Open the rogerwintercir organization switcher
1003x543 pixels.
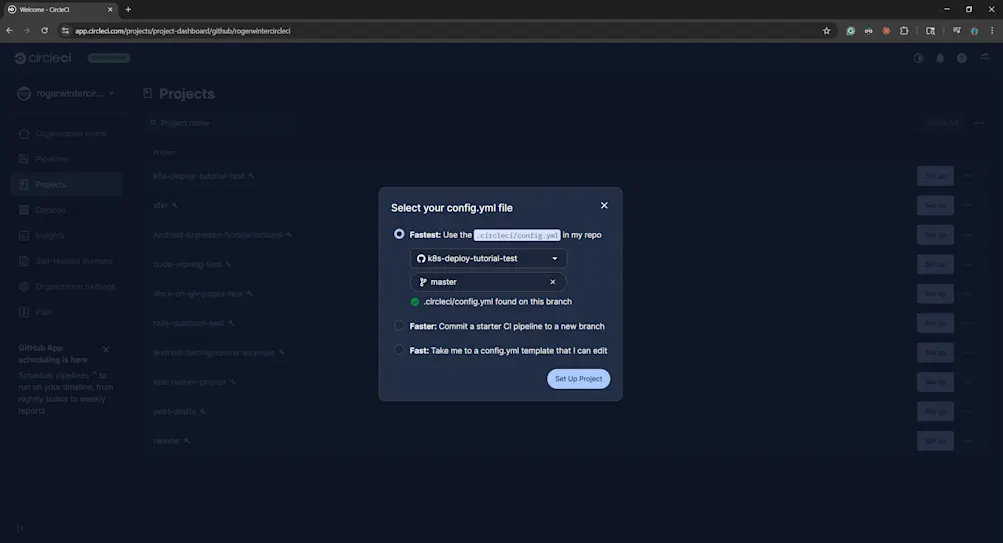click(66, 93)
